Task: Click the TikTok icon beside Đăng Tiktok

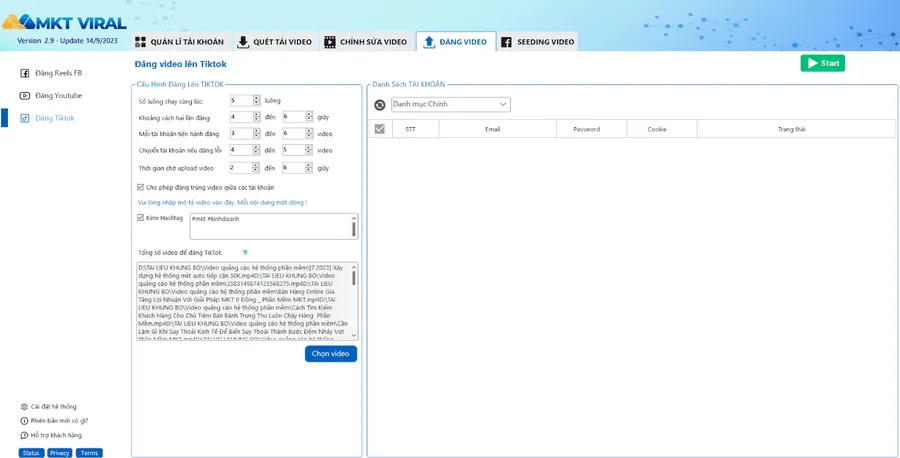Action: pyautogui.click(x=25, y=118)
